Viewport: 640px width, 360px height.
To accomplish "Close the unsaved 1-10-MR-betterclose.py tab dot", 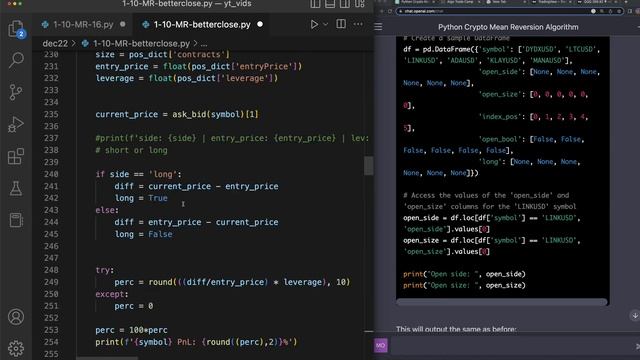I will [260, 24].
